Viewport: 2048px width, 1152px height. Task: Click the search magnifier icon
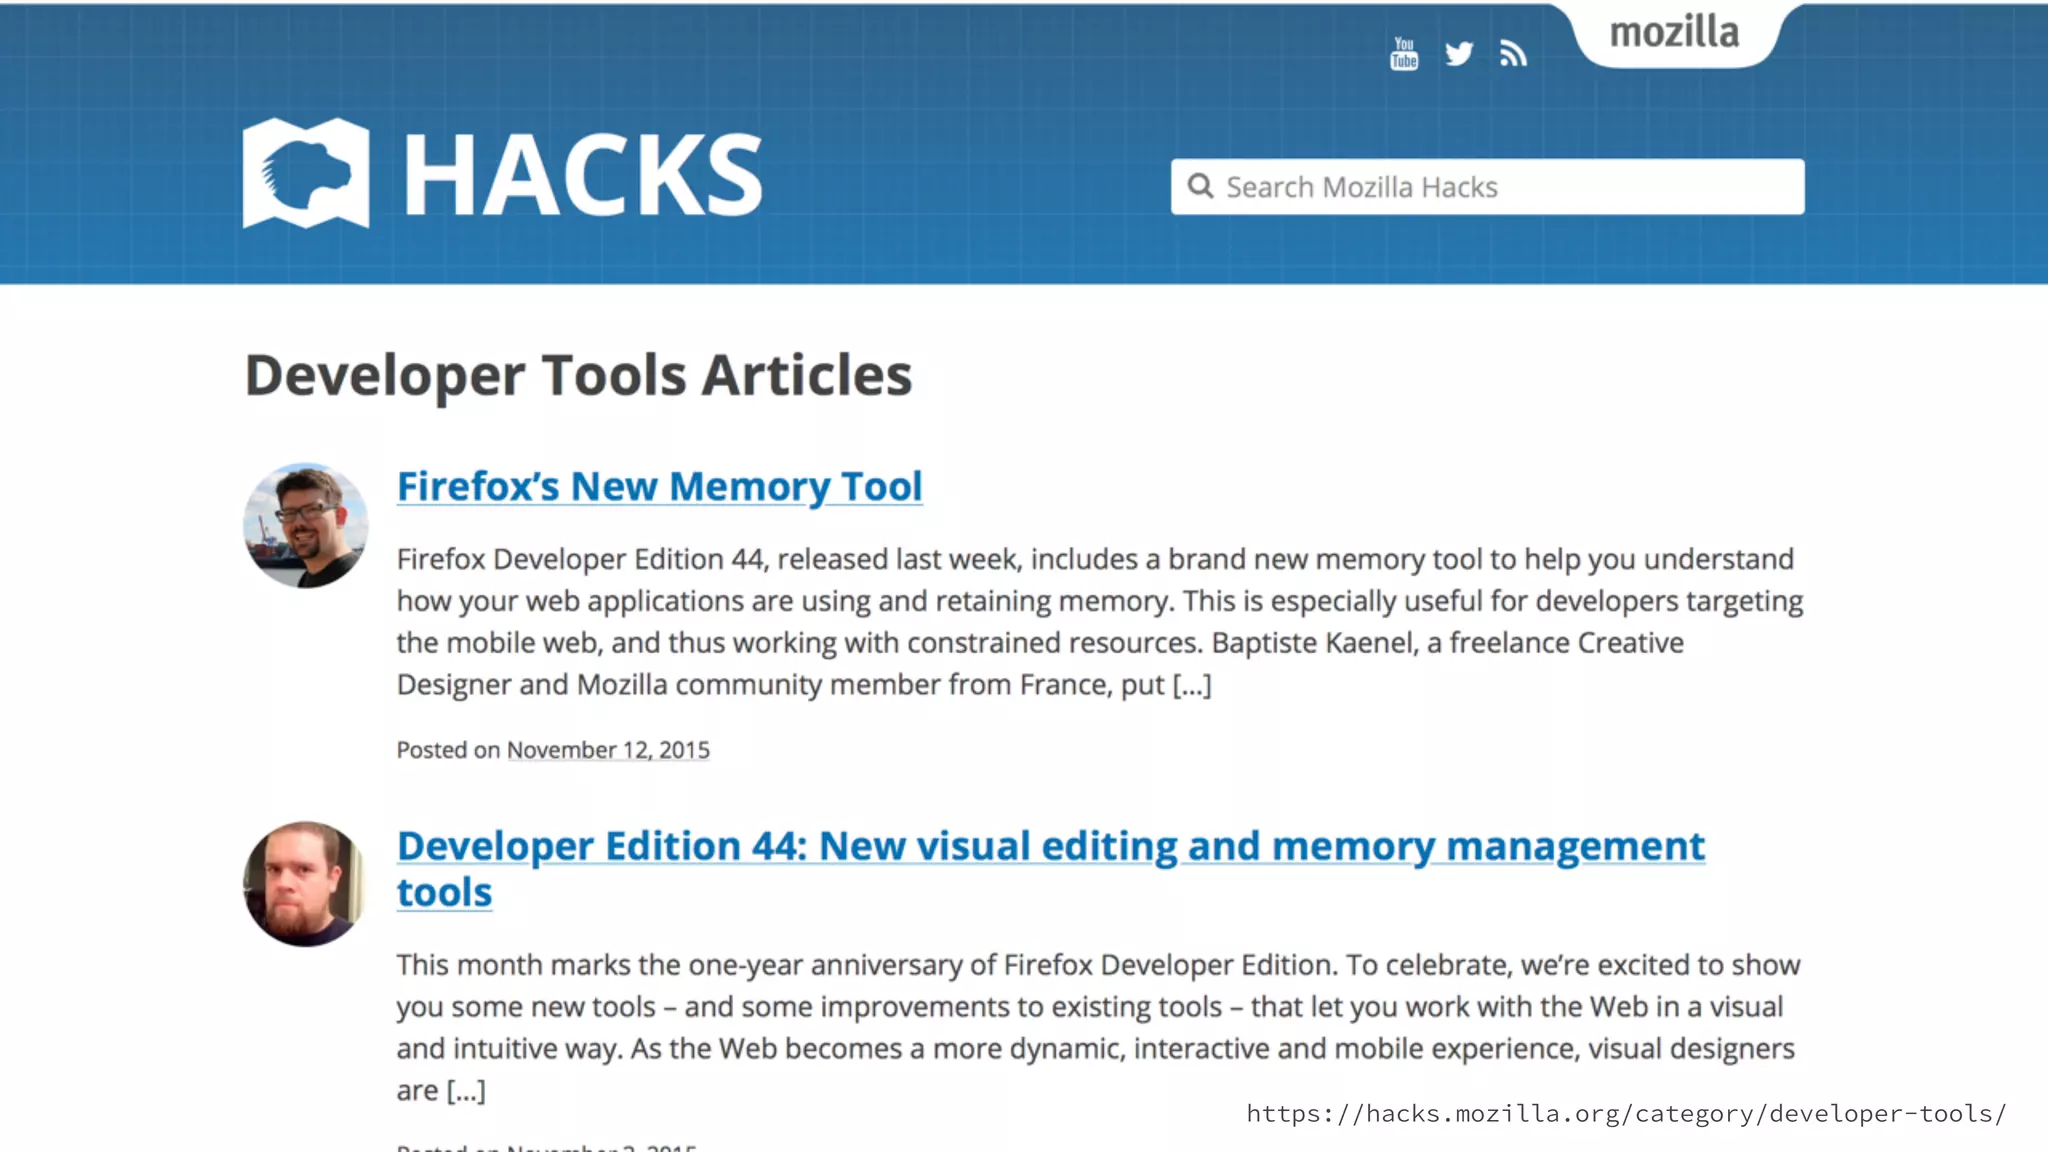click(1200, 186)
